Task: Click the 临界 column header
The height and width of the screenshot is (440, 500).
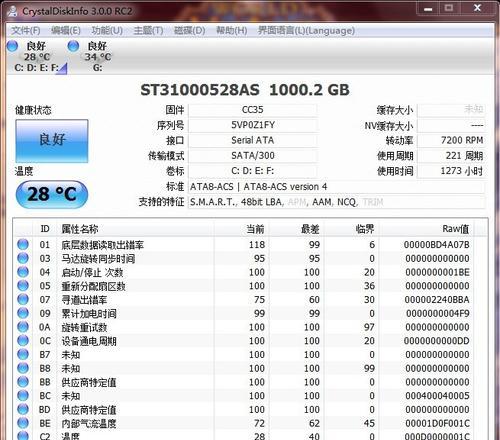Action: [x=352, y=229]
